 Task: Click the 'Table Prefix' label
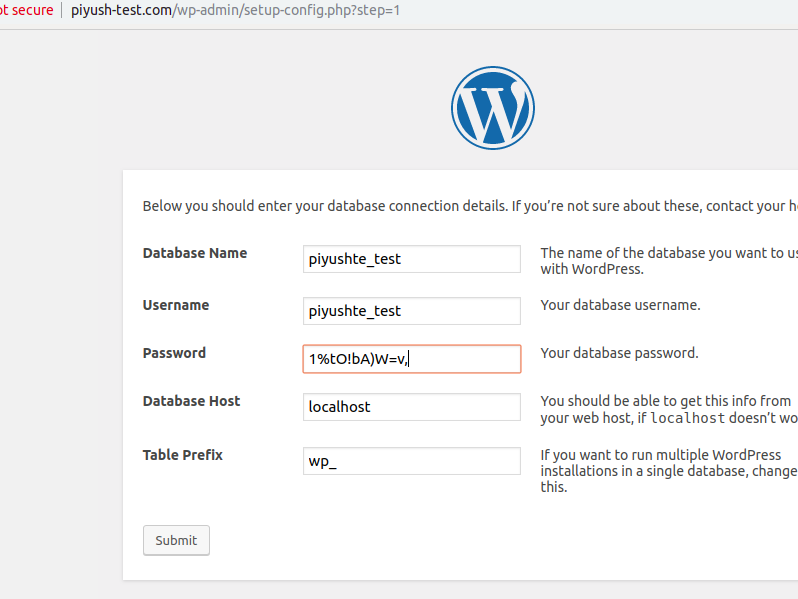coord(183,455)
